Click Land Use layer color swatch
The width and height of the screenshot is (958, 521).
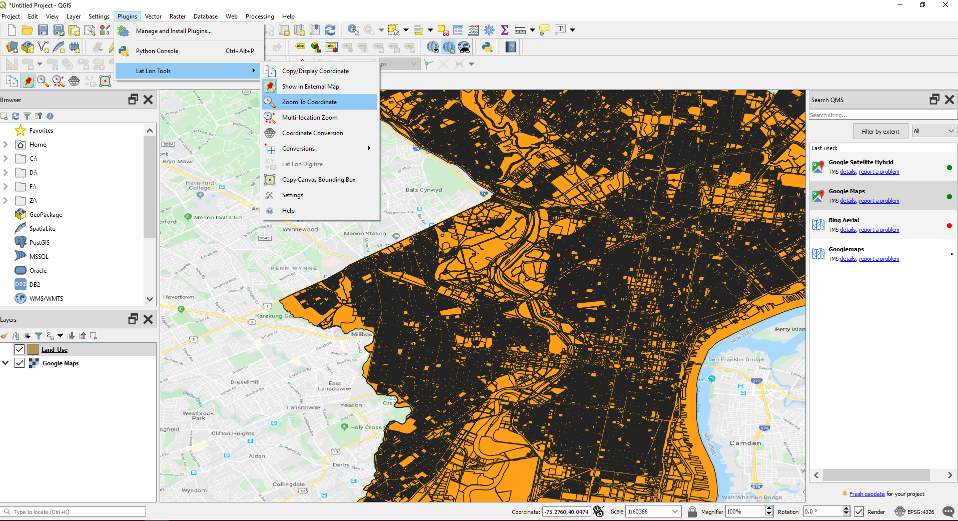click(x=34, y=350)
